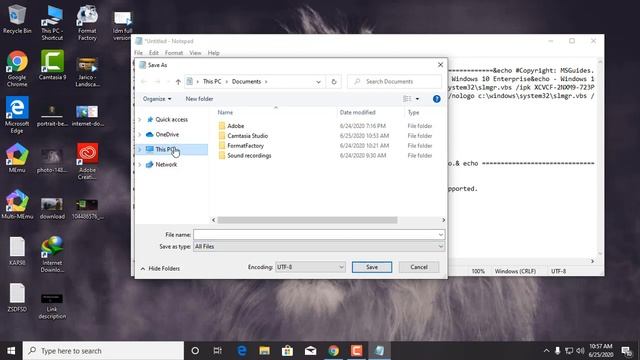The image size is (640, 360).
Task: Open the download image file on the desktop
Action: point(52,209)
